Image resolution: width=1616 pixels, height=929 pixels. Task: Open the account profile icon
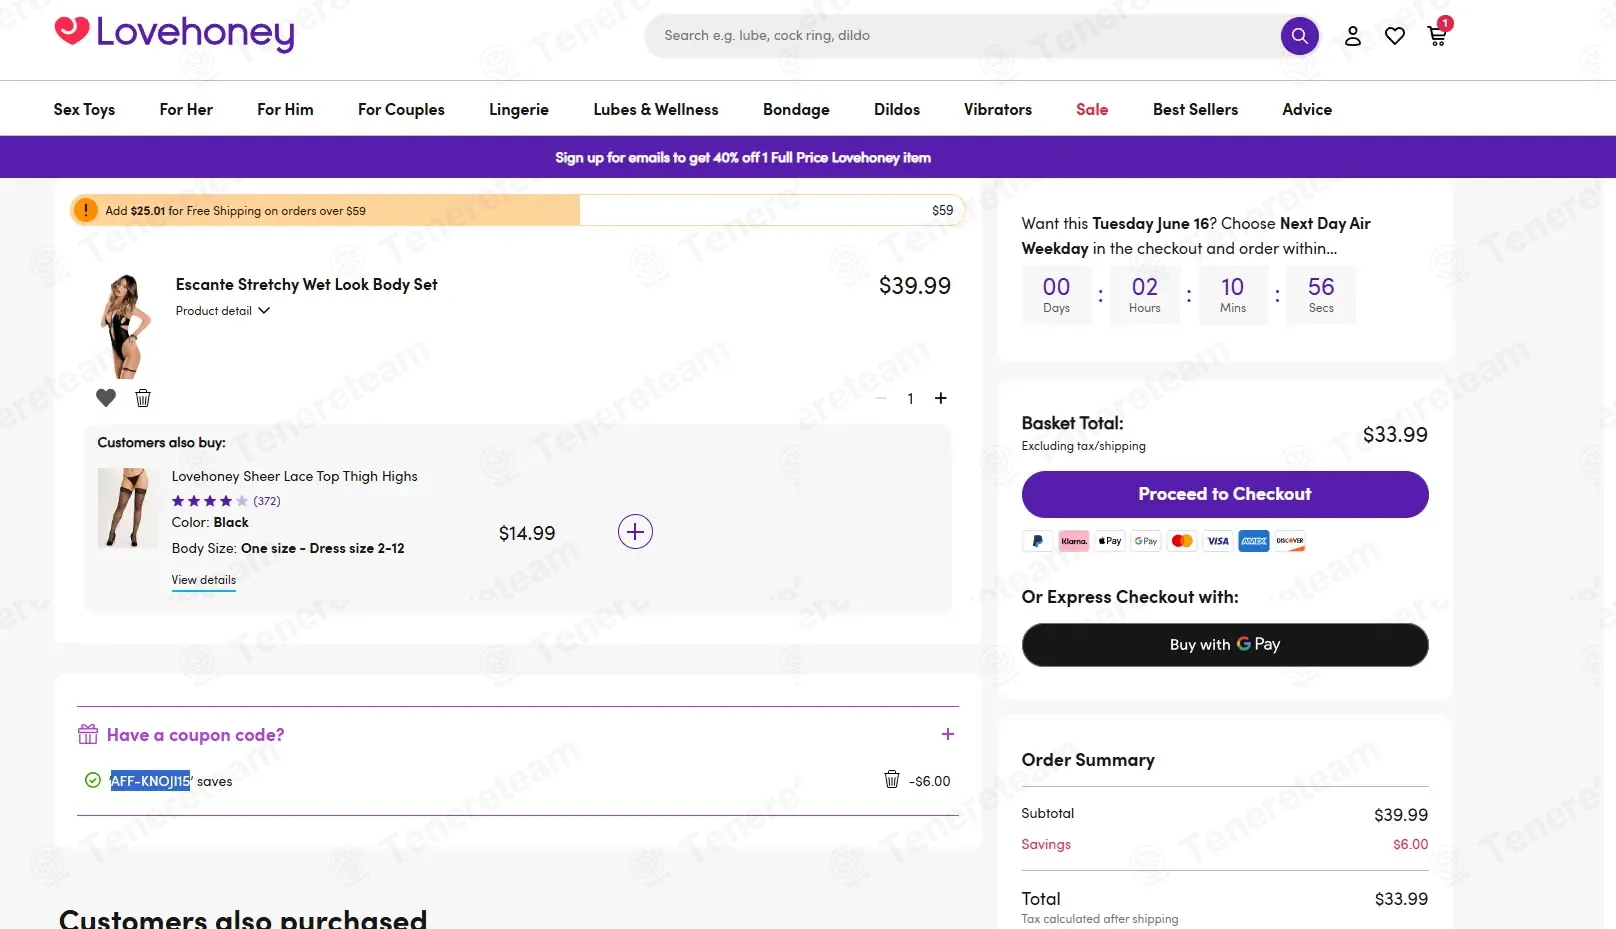1353,36
